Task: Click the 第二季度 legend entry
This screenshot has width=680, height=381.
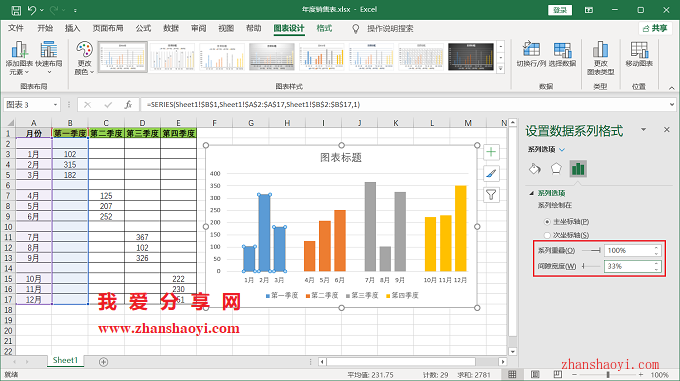Action: pyautogui.click(x=322, y=296)
